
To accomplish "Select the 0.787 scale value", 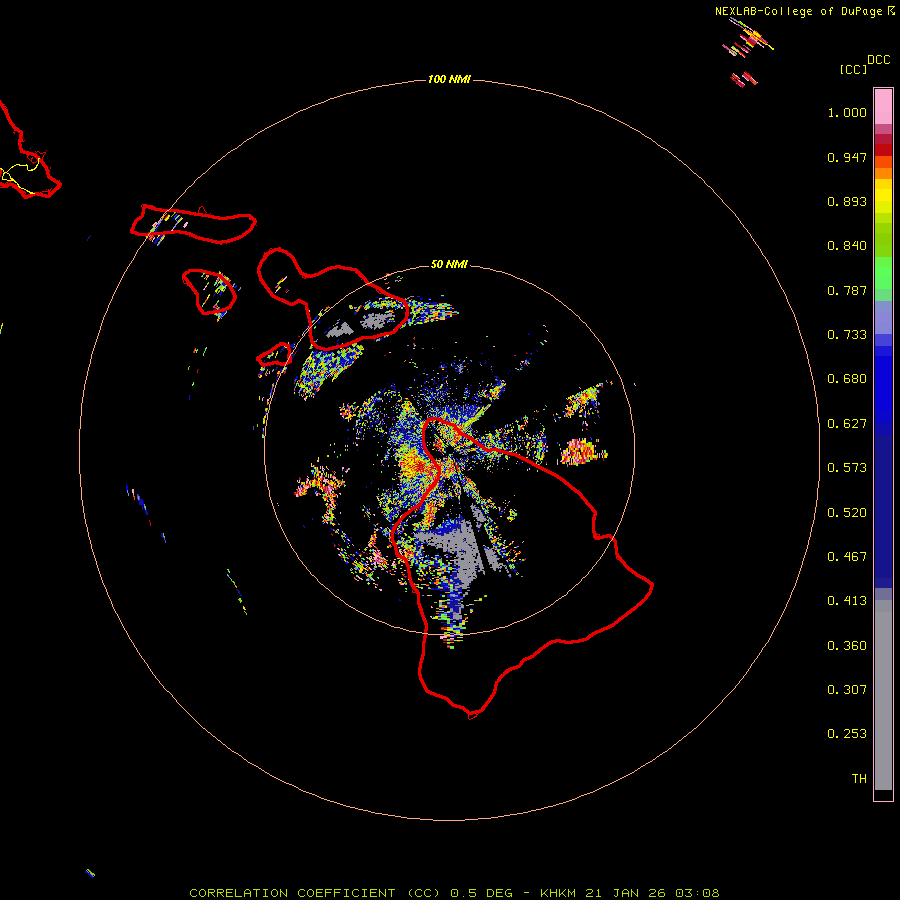I will 847,290.
